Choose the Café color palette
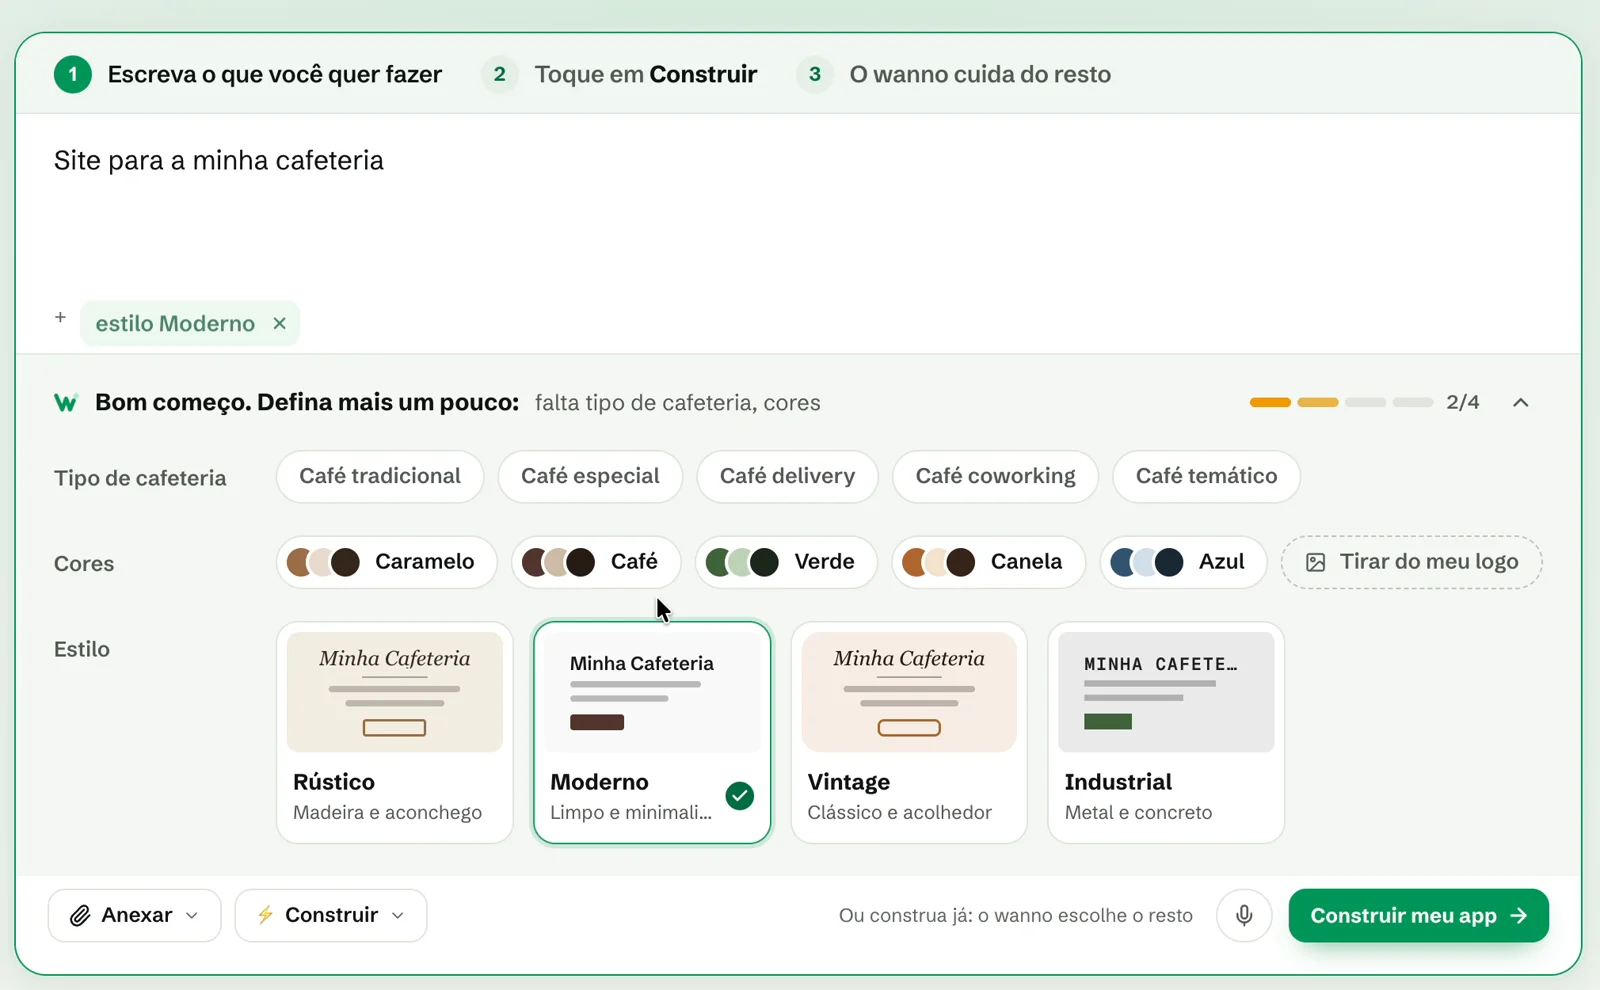 click(596, 562)
